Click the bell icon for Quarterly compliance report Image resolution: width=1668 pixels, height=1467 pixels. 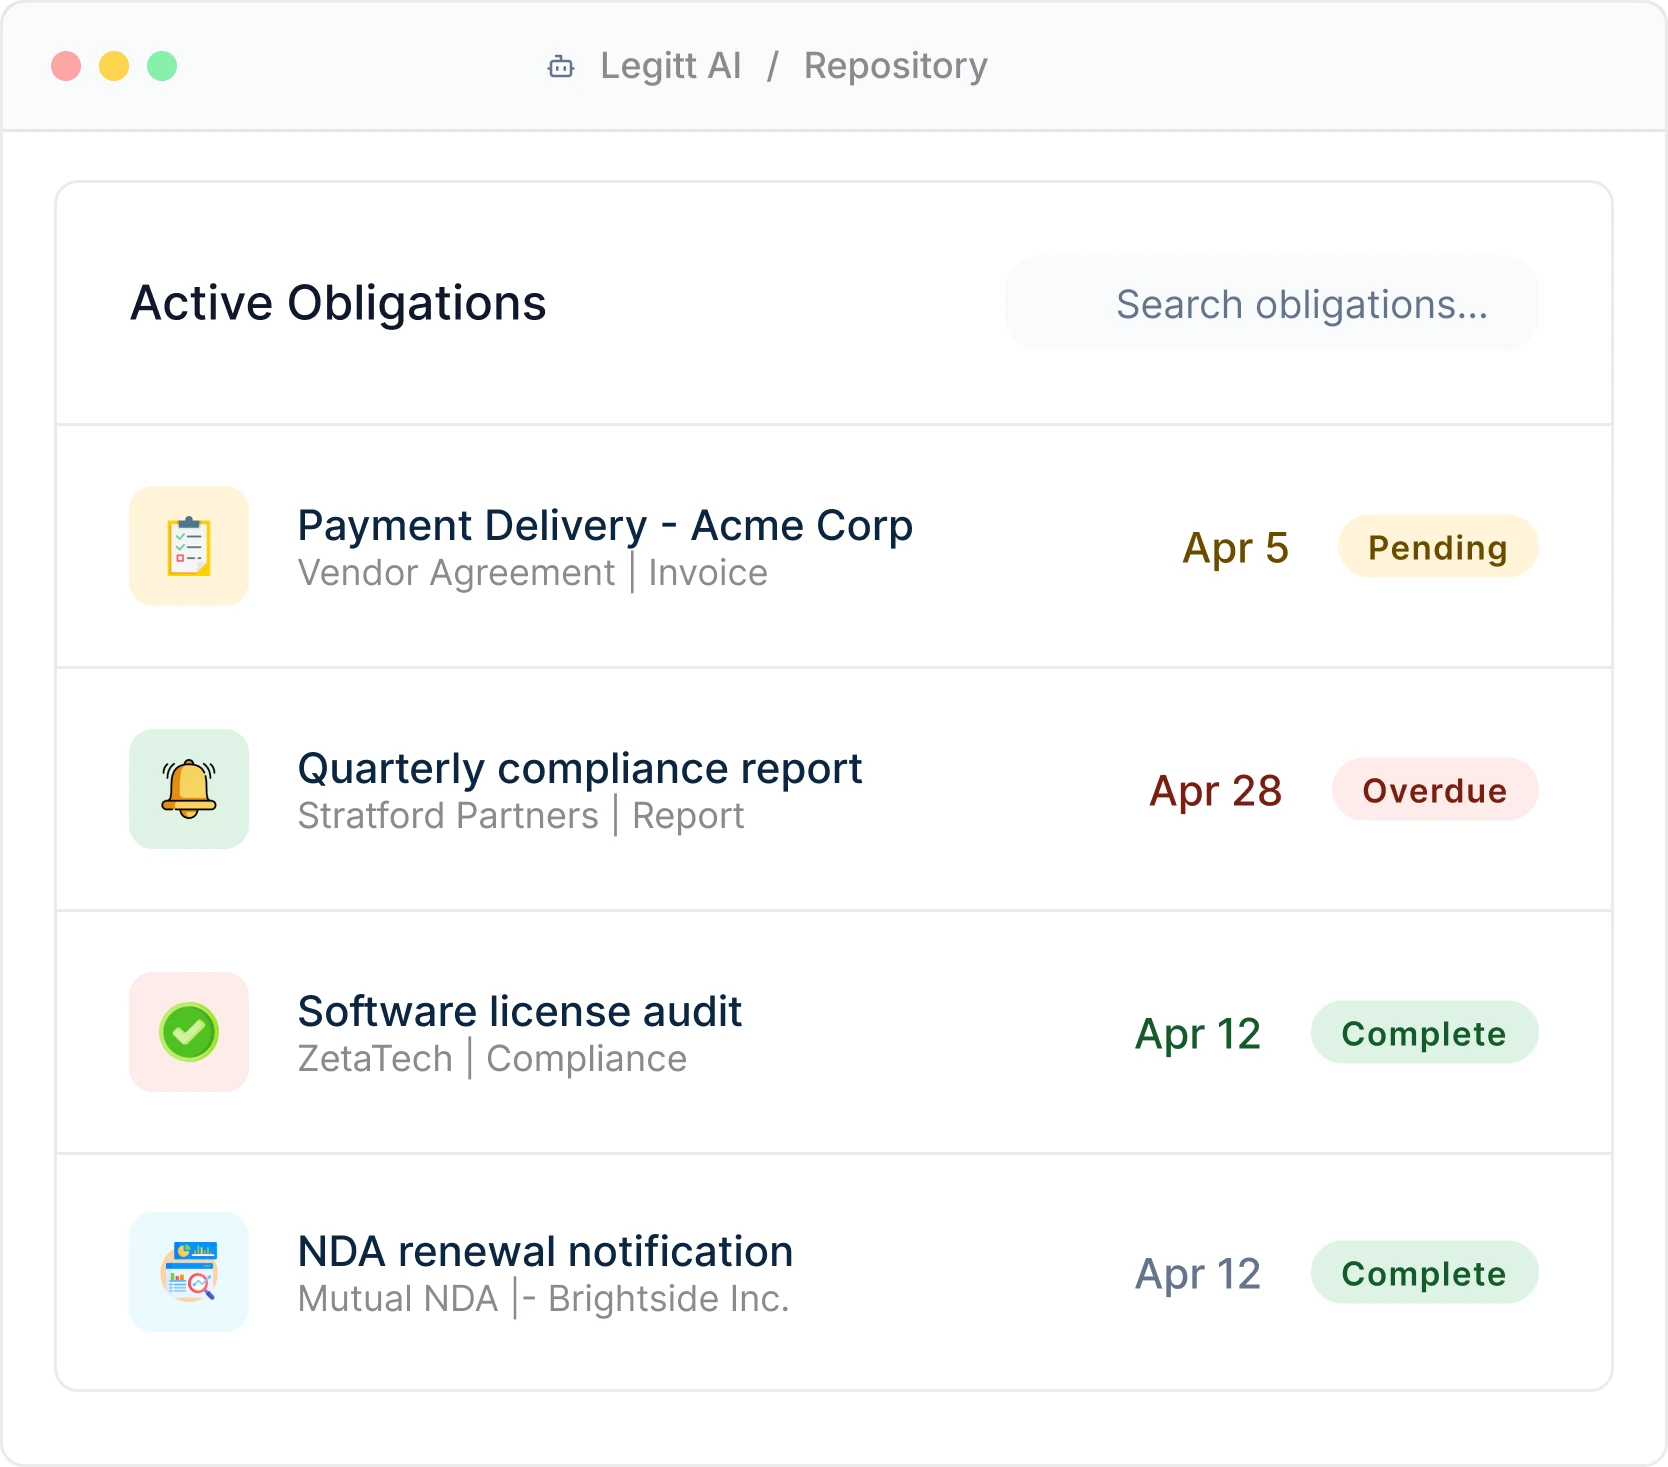tap(189, 789)
